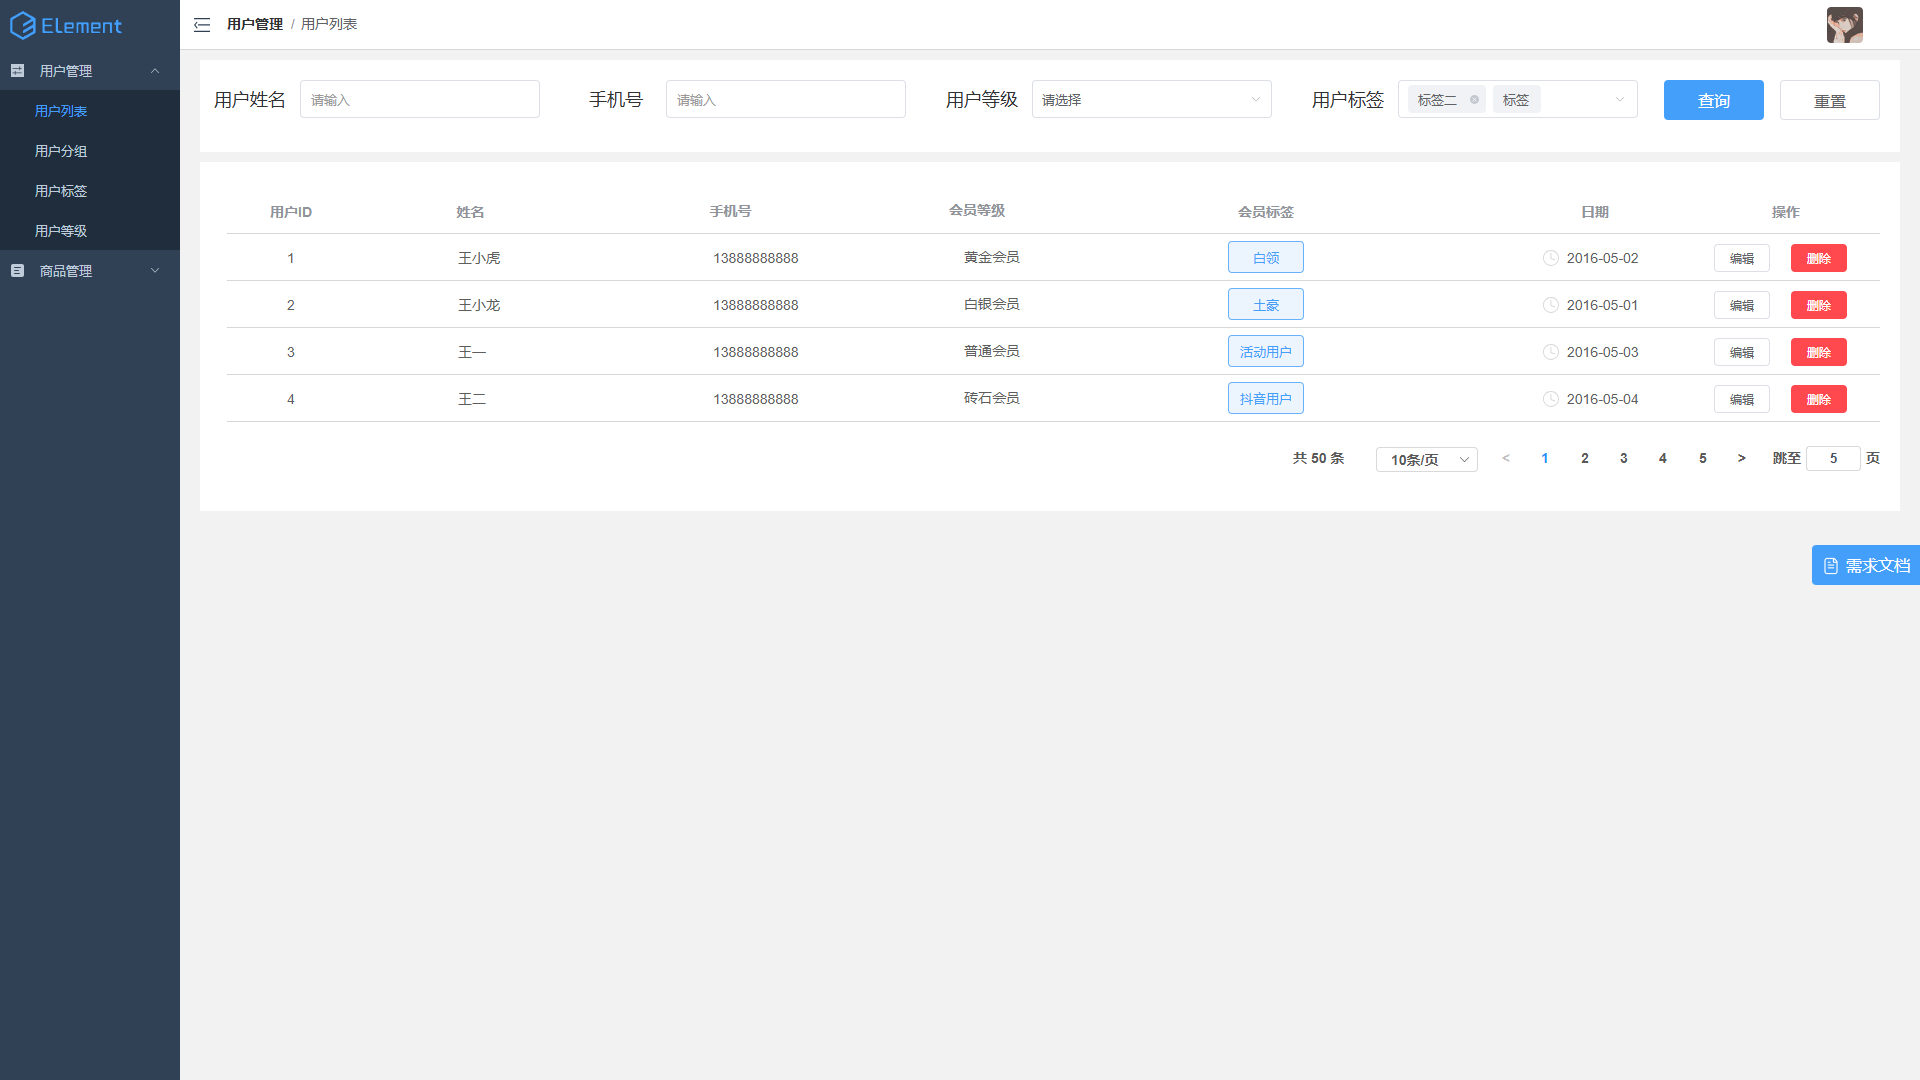The image size is (1920, 1080).
Task: Edit the row for 王一
Action: 1742,352
